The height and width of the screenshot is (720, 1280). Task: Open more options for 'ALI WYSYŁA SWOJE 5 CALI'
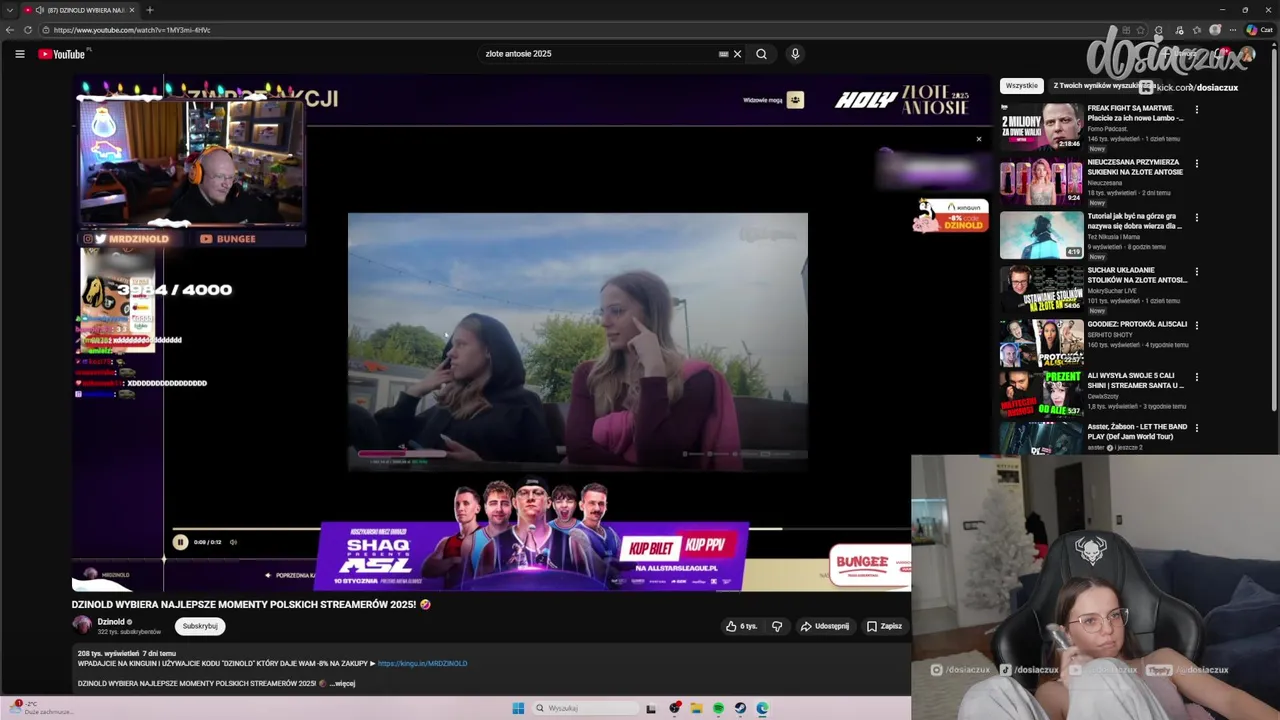pos(1197,377)
